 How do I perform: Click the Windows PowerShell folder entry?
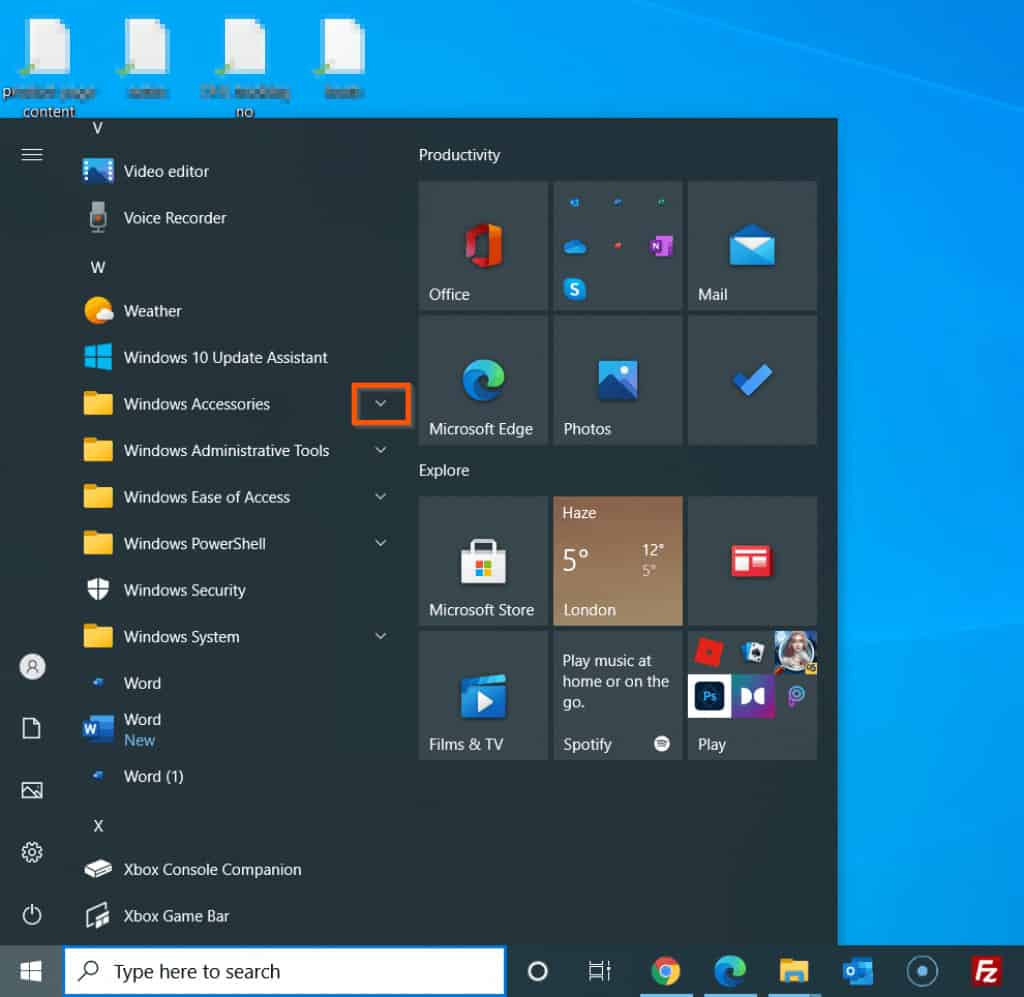tap(235, 543)
